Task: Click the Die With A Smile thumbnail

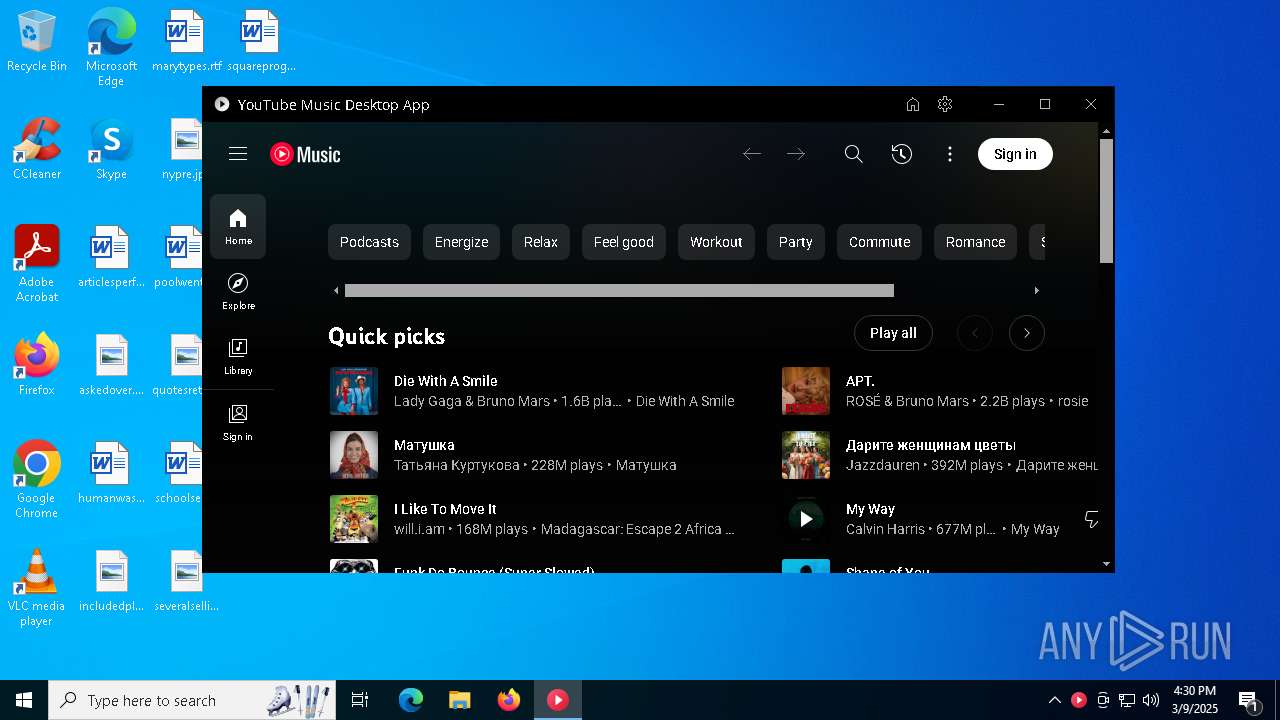Action: point(354,391)
